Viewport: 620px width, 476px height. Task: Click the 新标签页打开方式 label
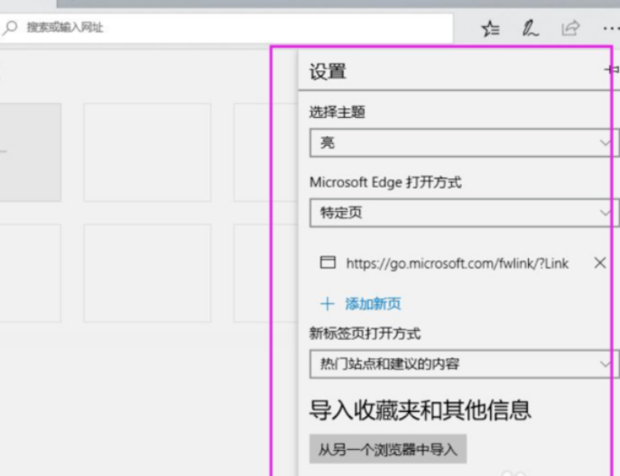coord(365,334)
